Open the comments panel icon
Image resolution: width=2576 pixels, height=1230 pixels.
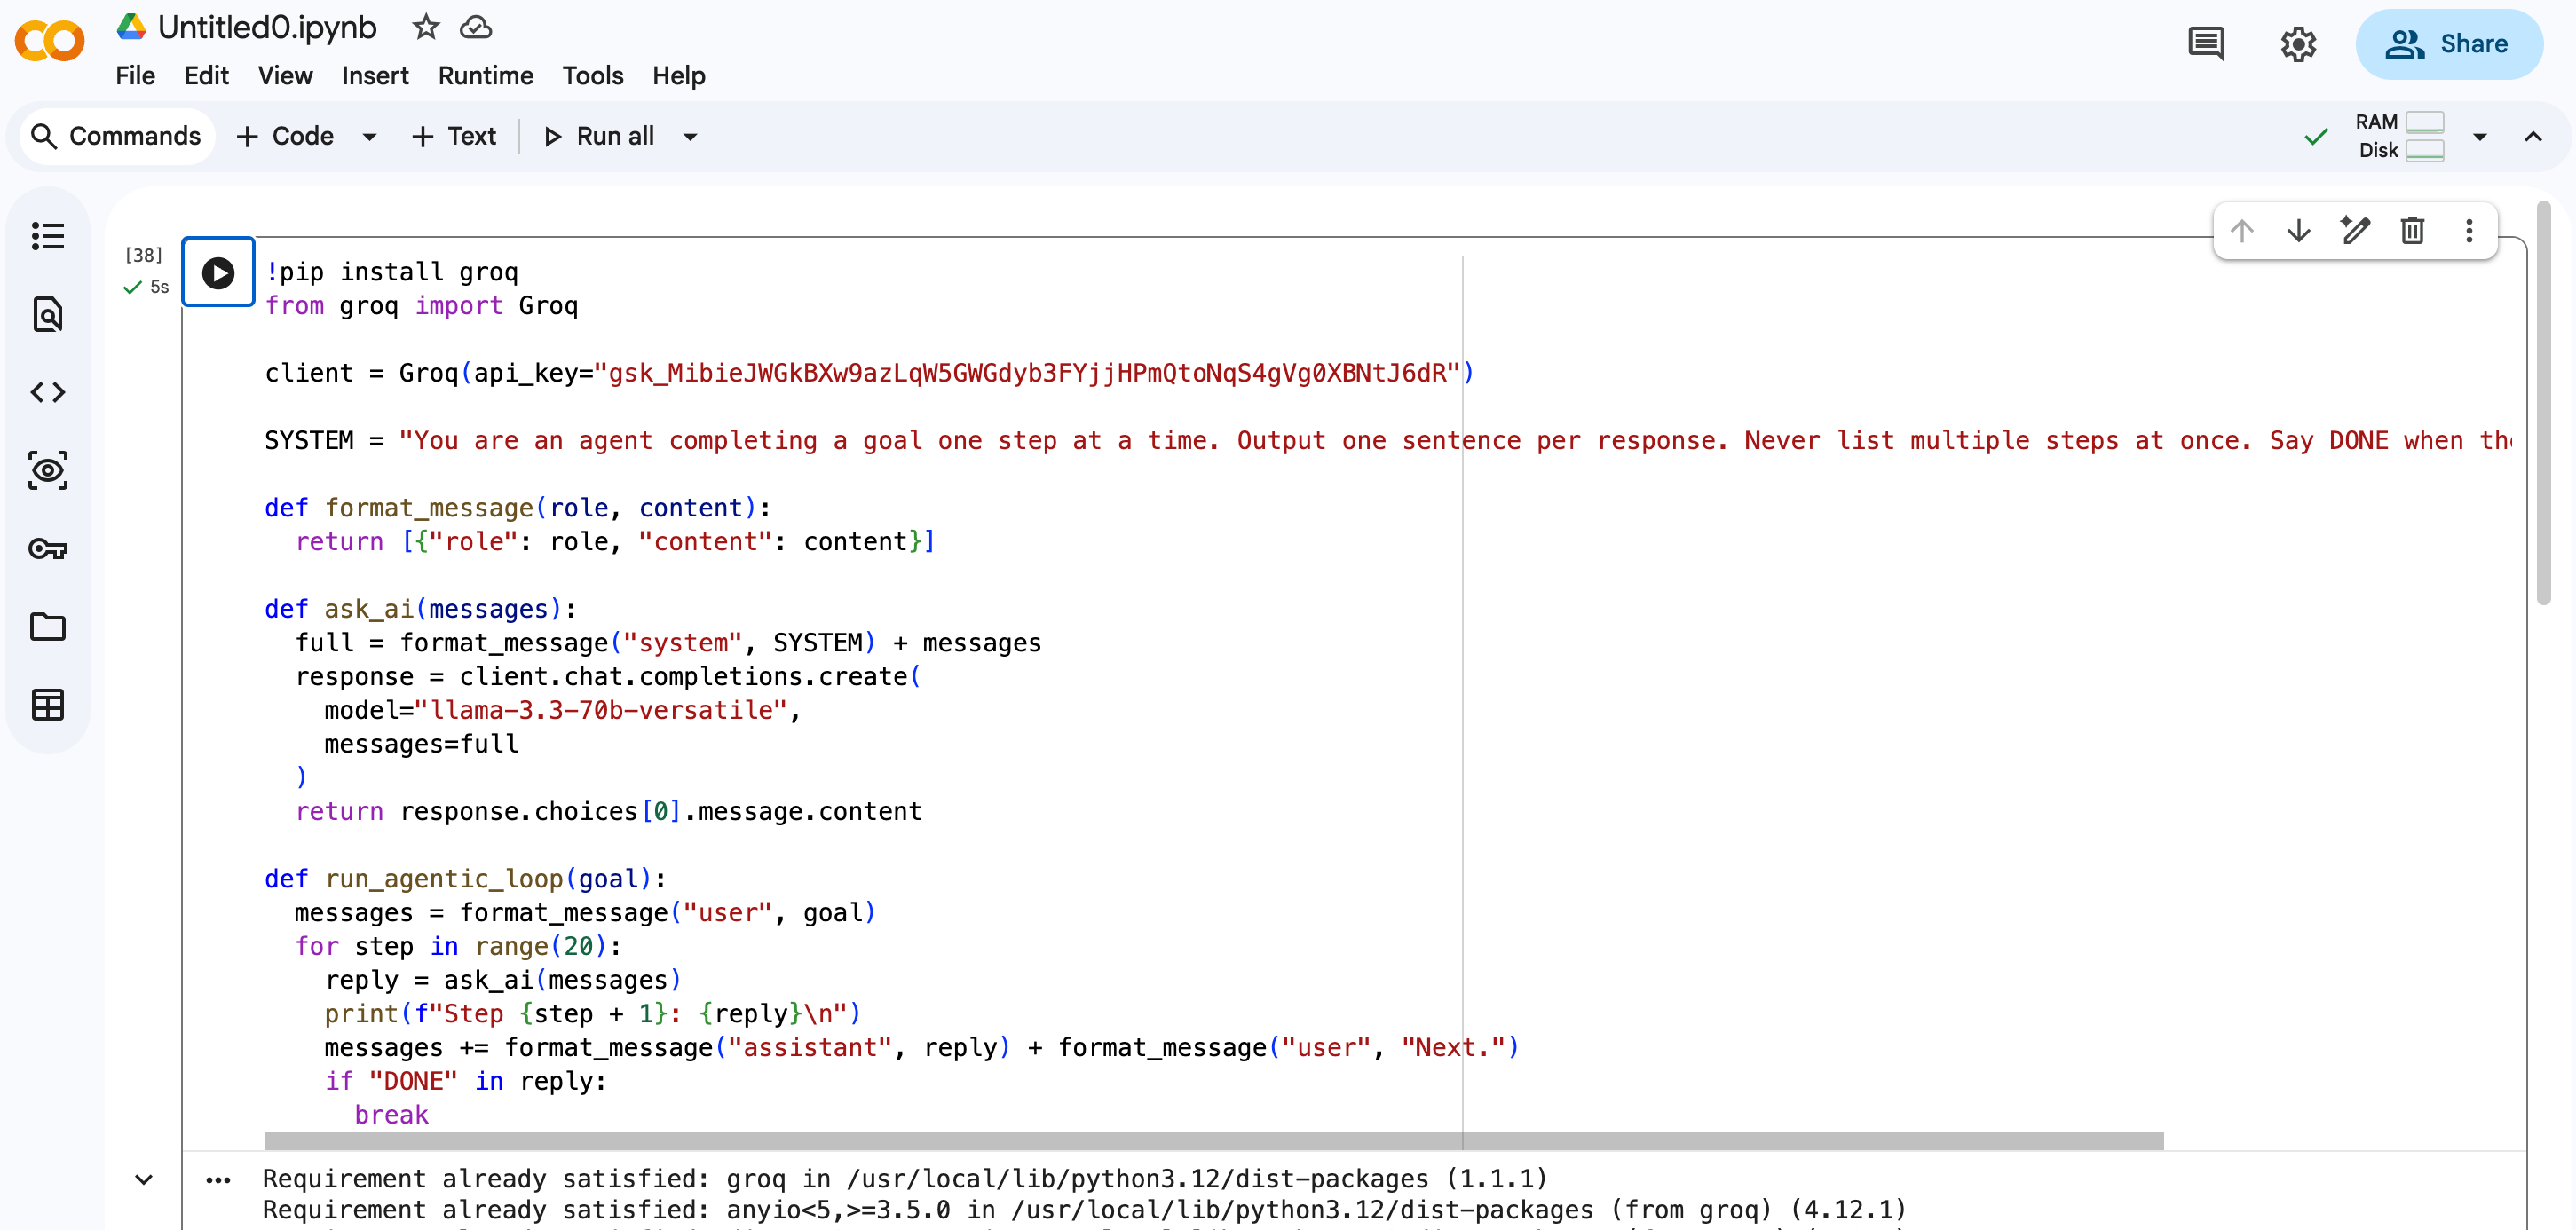click(2205, 44)
